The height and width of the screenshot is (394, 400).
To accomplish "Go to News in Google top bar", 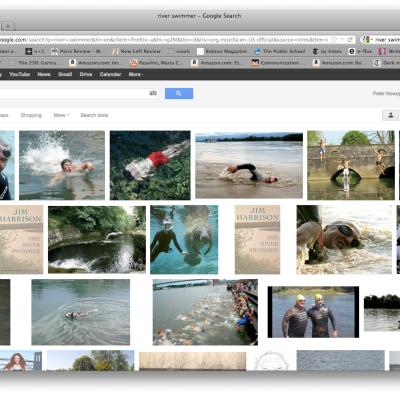I will pyautogui.click(x=44, y=74).
